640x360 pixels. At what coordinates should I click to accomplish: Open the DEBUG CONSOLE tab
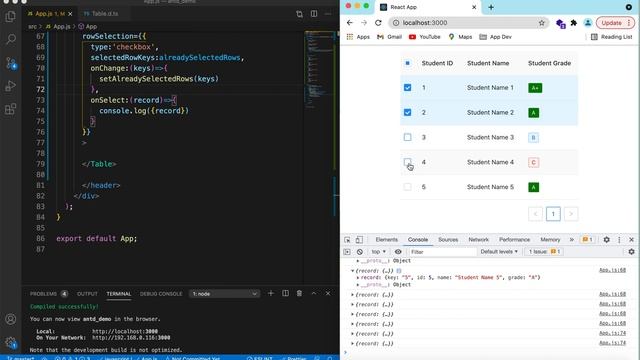pos(161,294)
